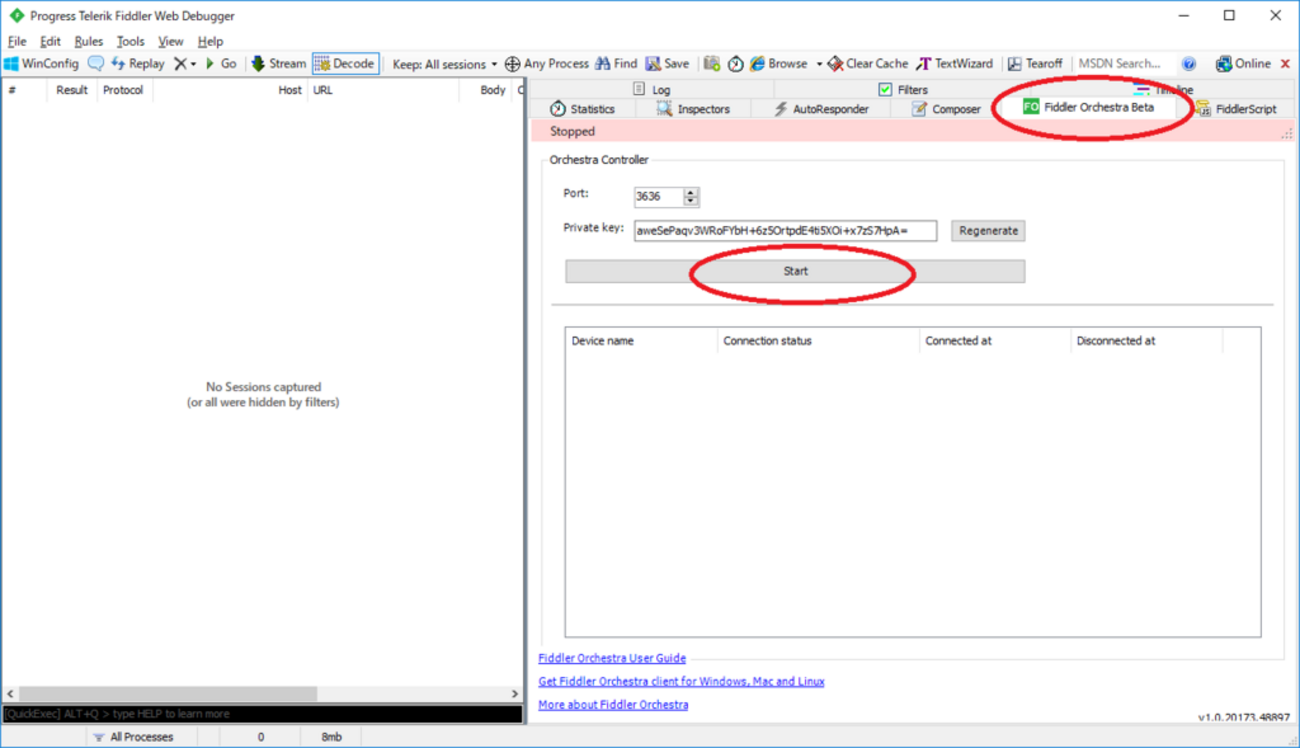
Task: Open the Keep: All sessions dropdown
Action: coord(445,64)
